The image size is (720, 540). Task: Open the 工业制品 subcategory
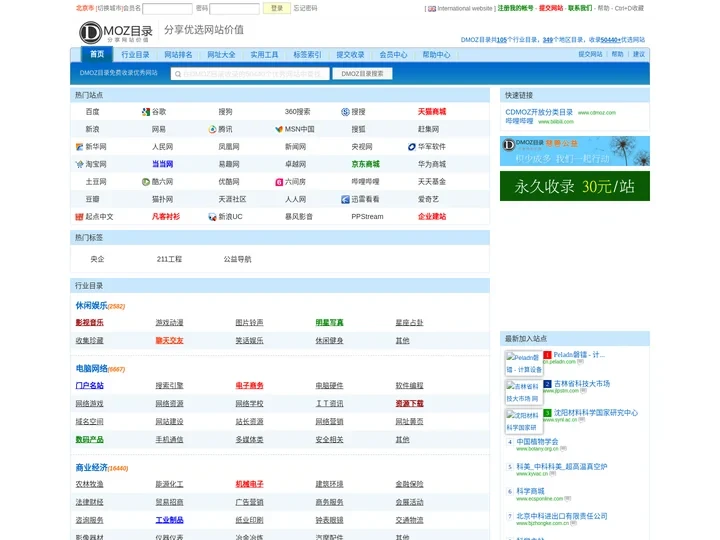[x=169, y=520]
